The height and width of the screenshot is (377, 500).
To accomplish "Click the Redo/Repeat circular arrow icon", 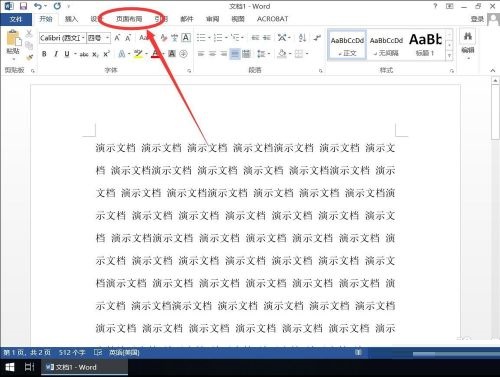I will [57, 6].
